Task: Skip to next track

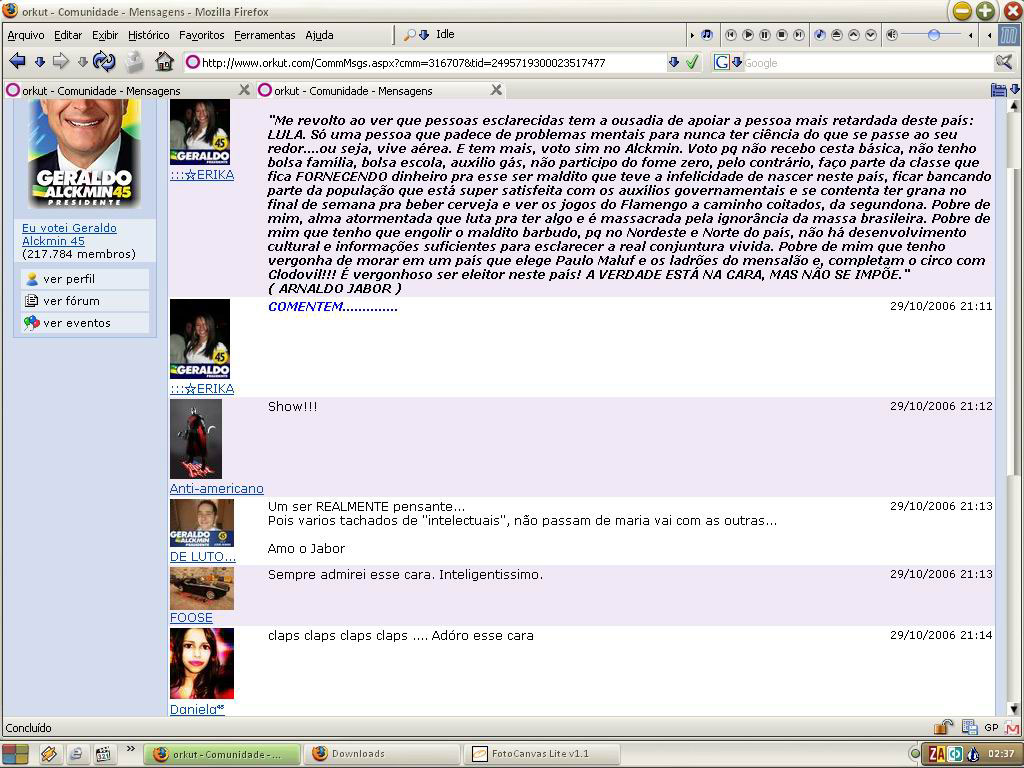Action: (x=799, y=35)
